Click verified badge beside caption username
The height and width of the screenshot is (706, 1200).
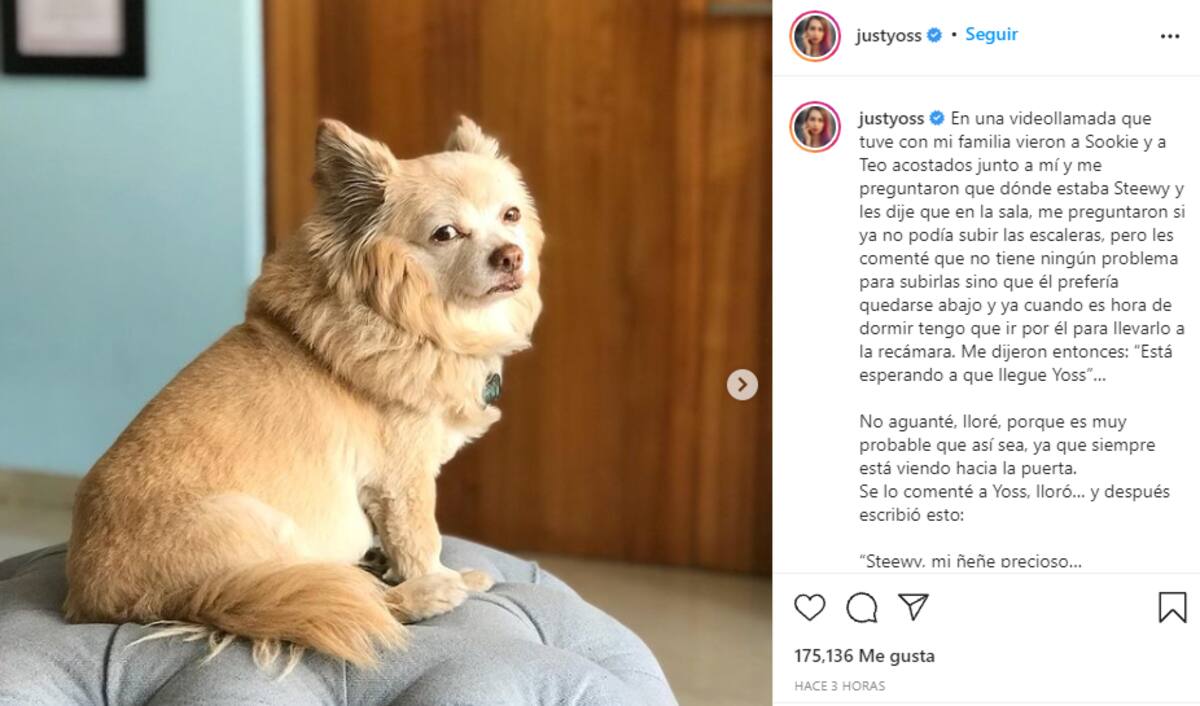(x=937, y=118)
